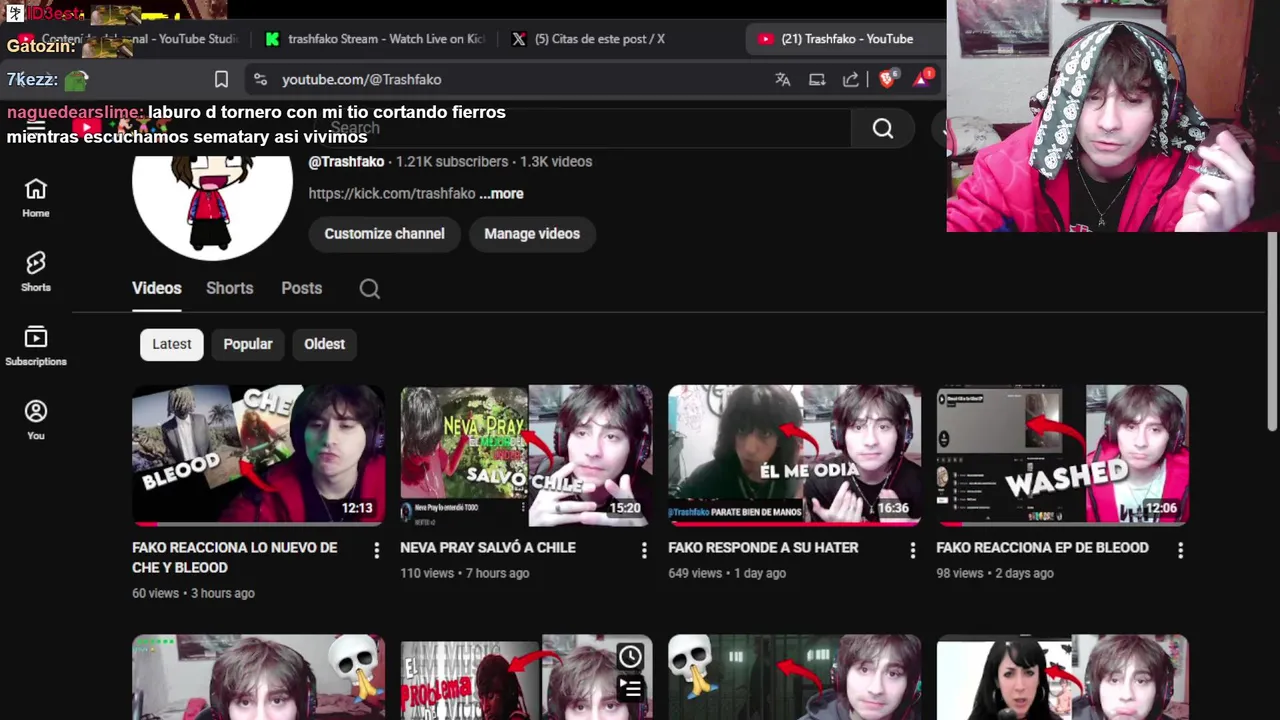Image resolution: width=1280 pixels, height=720 pixels.
Task: Open options for FAKO RESPONDE A SU HATER
Action: click(x=912, y=550)
